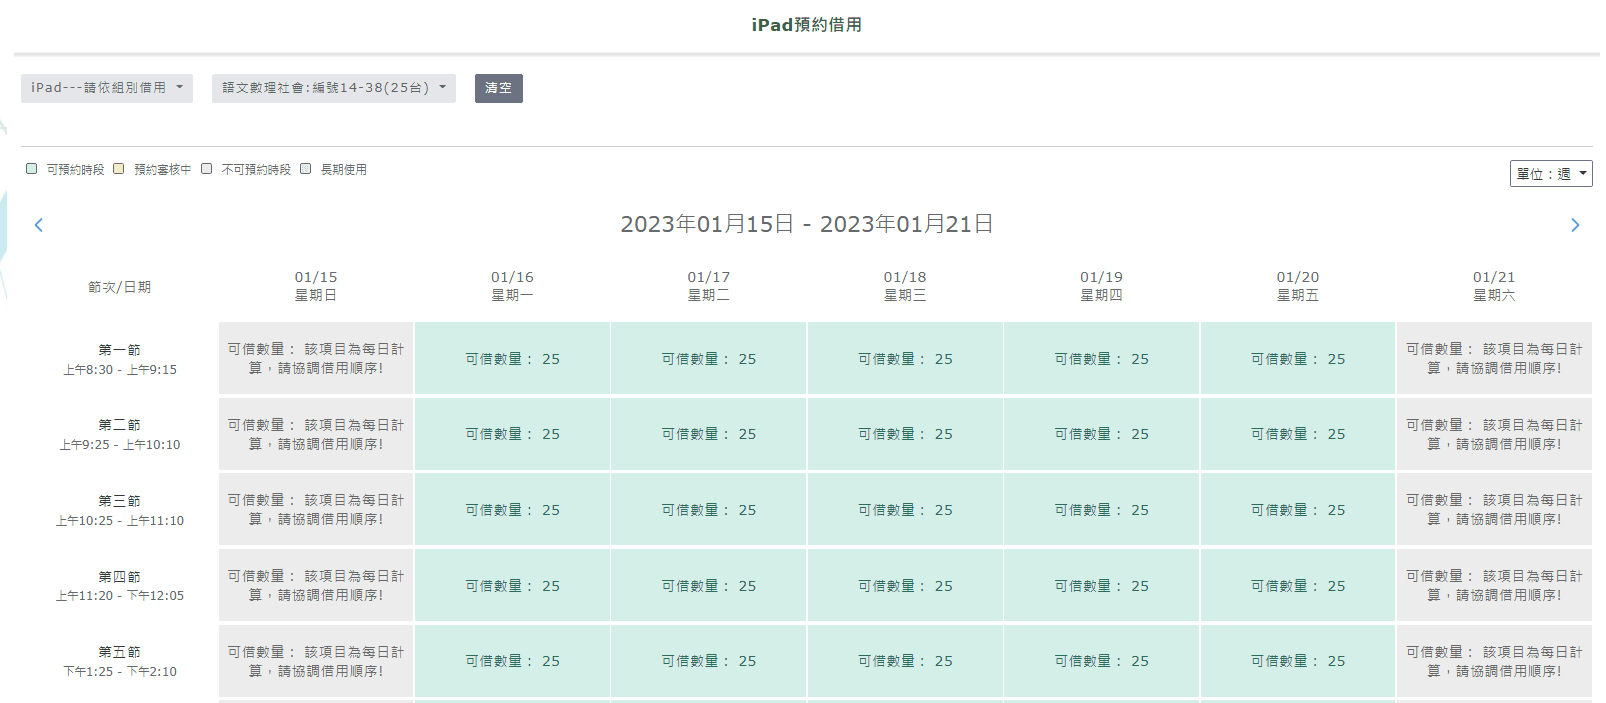Screen dimensions: 1606x703
Task: Open the iPad---請依組別借用 dropdown
Action: tap(107, 88)
